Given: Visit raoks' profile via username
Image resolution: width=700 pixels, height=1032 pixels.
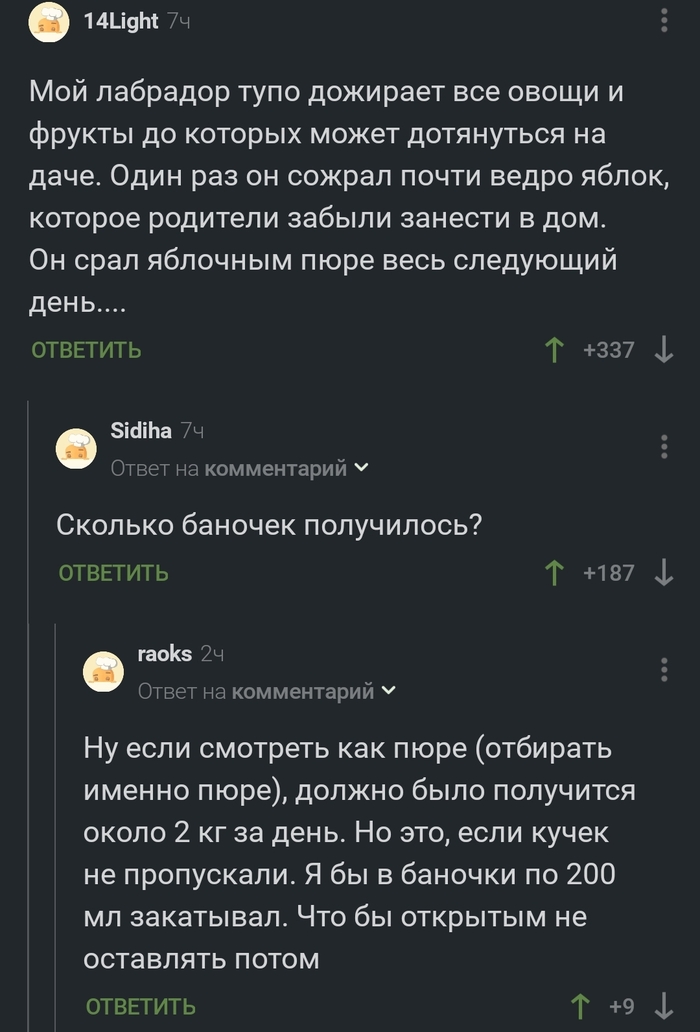Looking at the screenshot, I should (x=164, y=654).
